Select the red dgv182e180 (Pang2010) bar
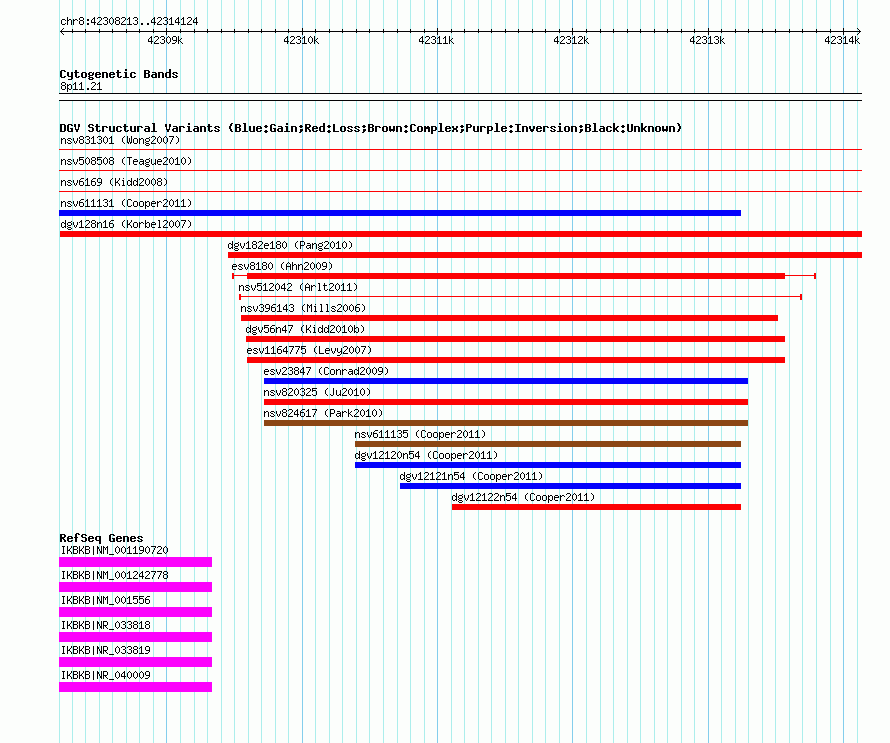The width and height of the screenshot is (890, 743). (x=545, y=255)
